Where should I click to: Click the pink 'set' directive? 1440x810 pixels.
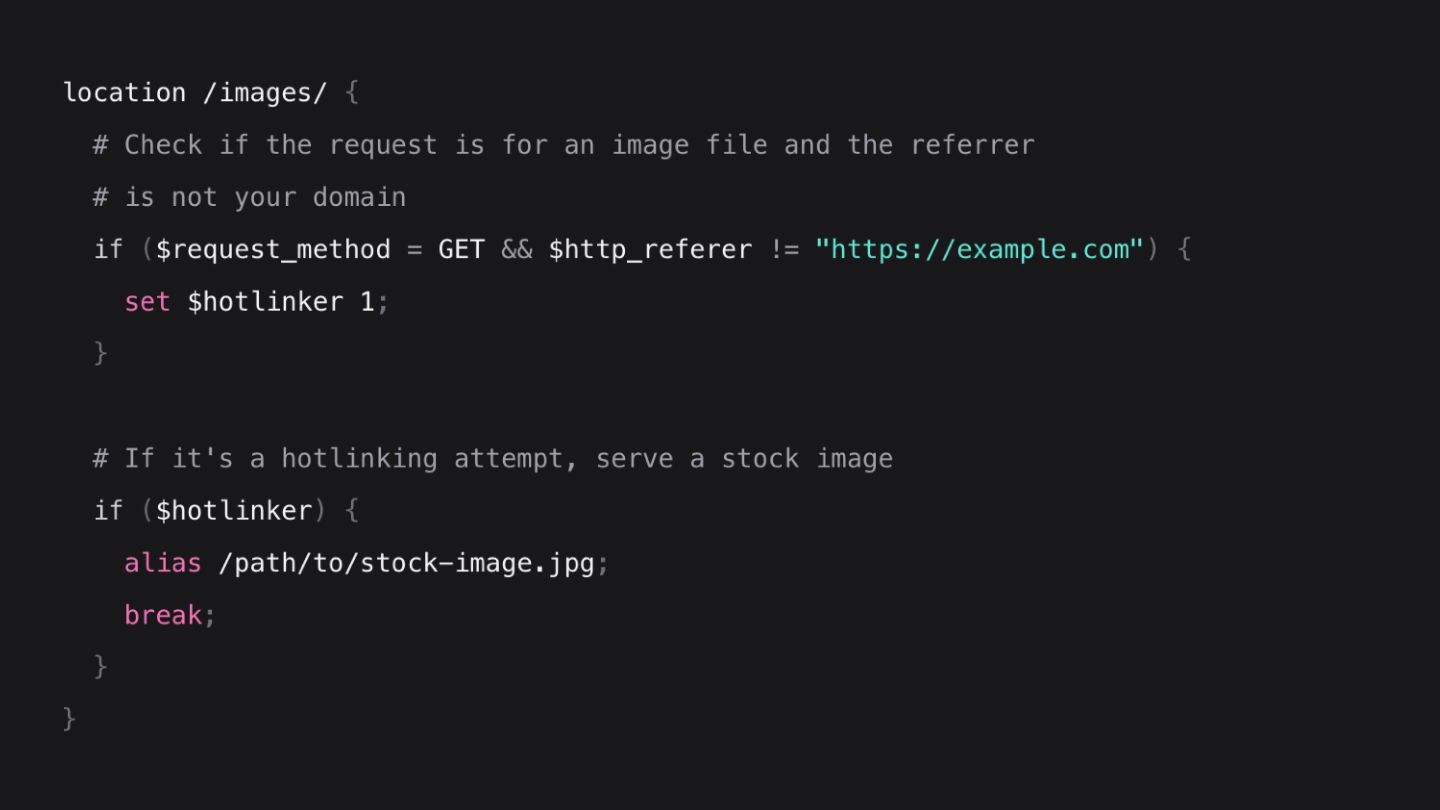(x=147, y=301)
